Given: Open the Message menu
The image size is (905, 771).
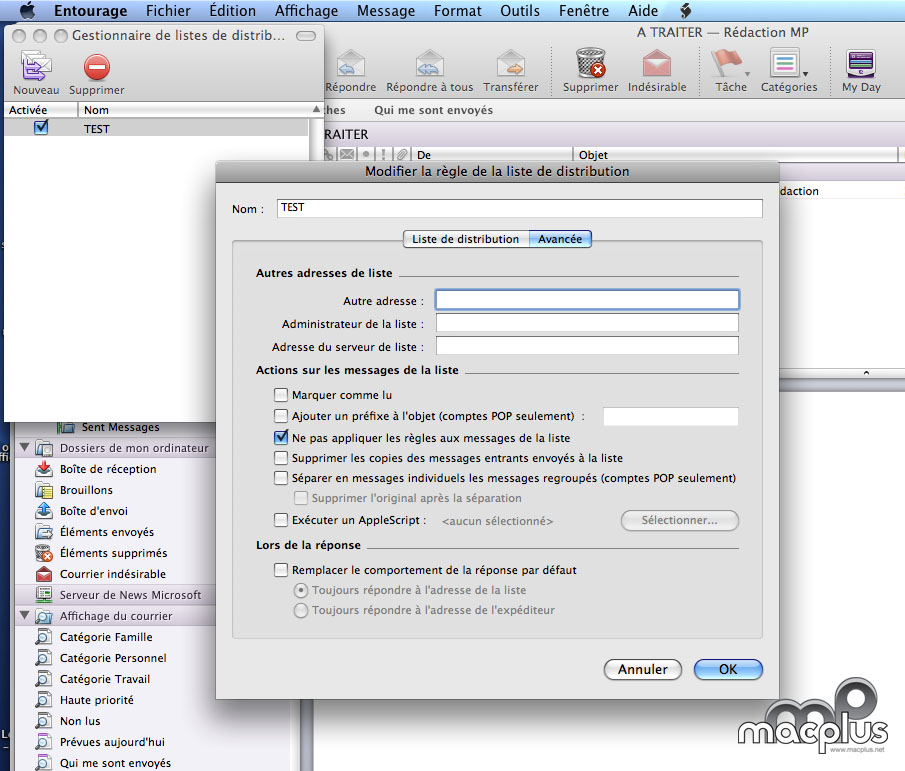Looking at the screenshot, I should [386, 10].
